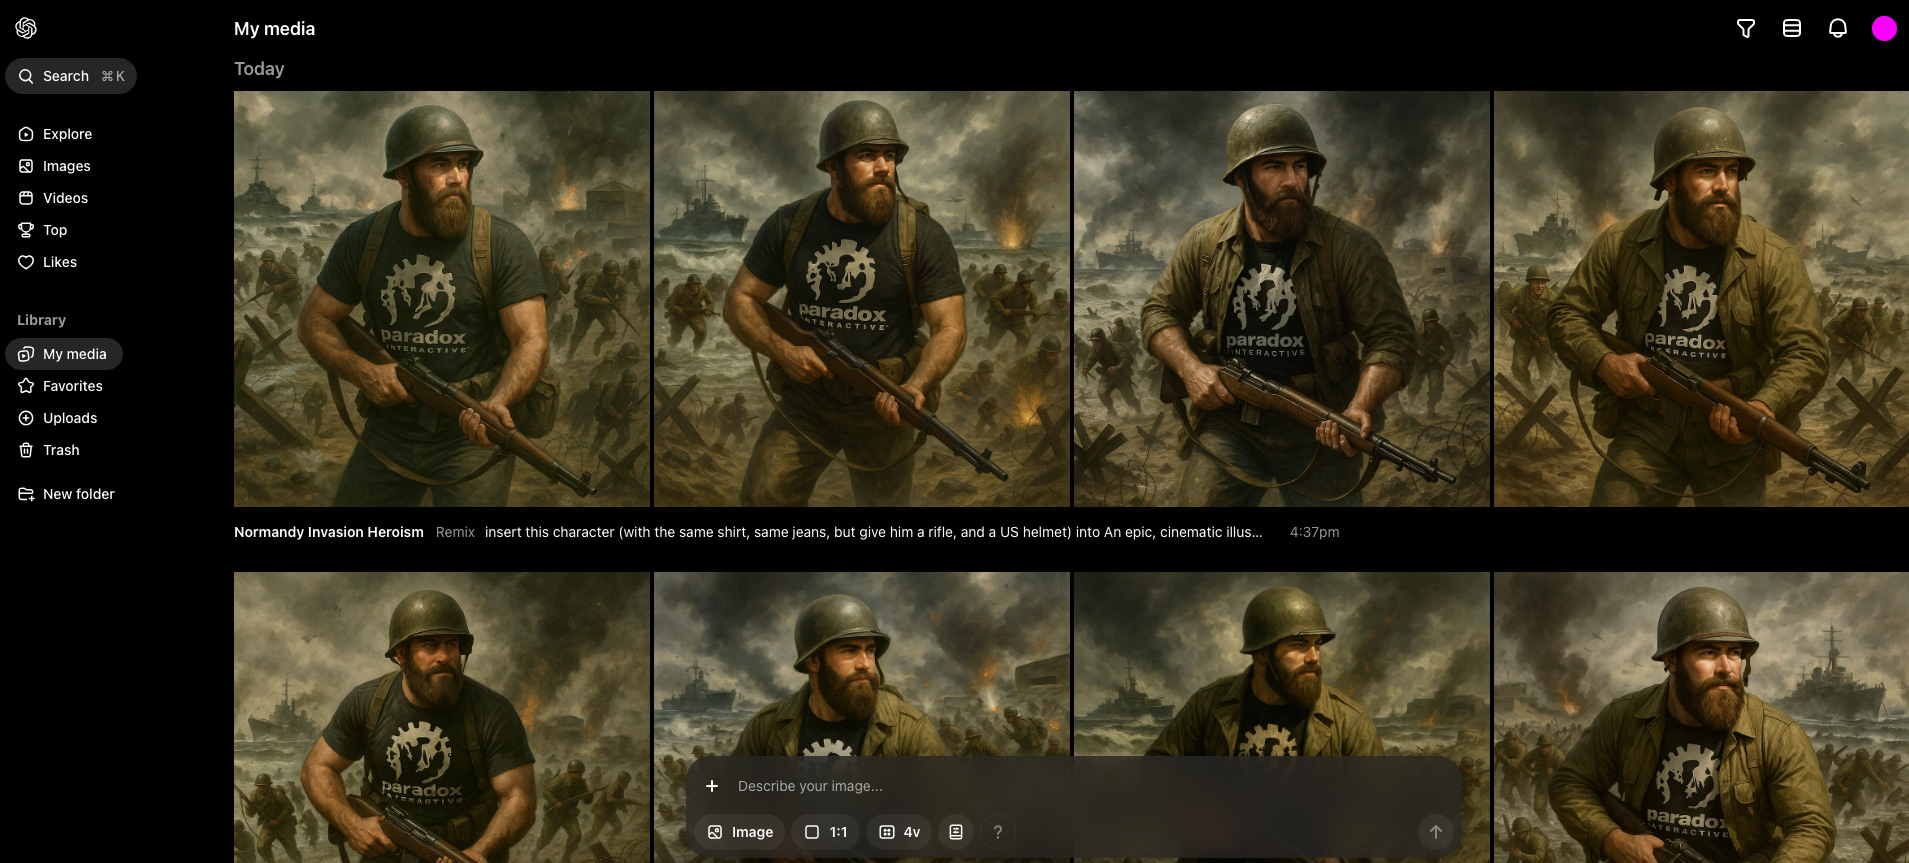Screen dimensions: 1909x863
Task: Open the magenta profile avatar
Action: coord(1884,29)
